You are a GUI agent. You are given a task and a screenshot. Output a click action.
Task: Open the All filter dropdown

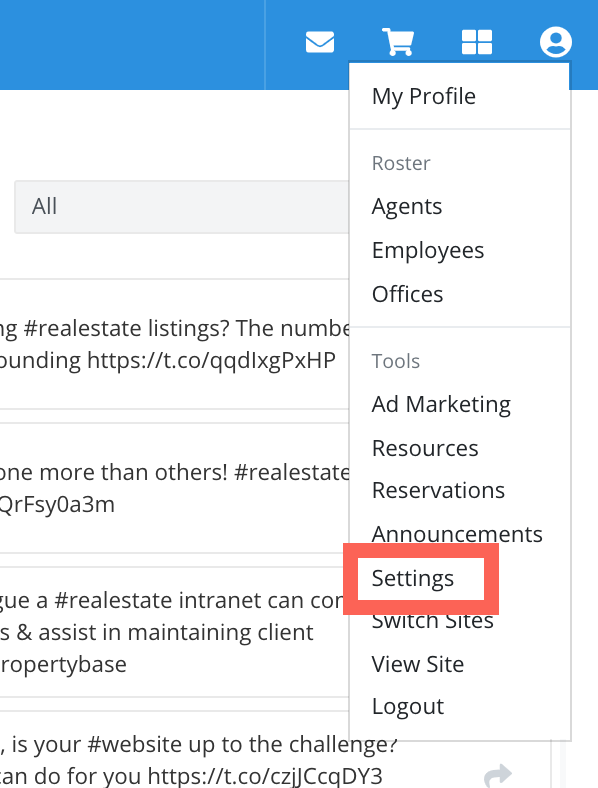coord(181,207)
